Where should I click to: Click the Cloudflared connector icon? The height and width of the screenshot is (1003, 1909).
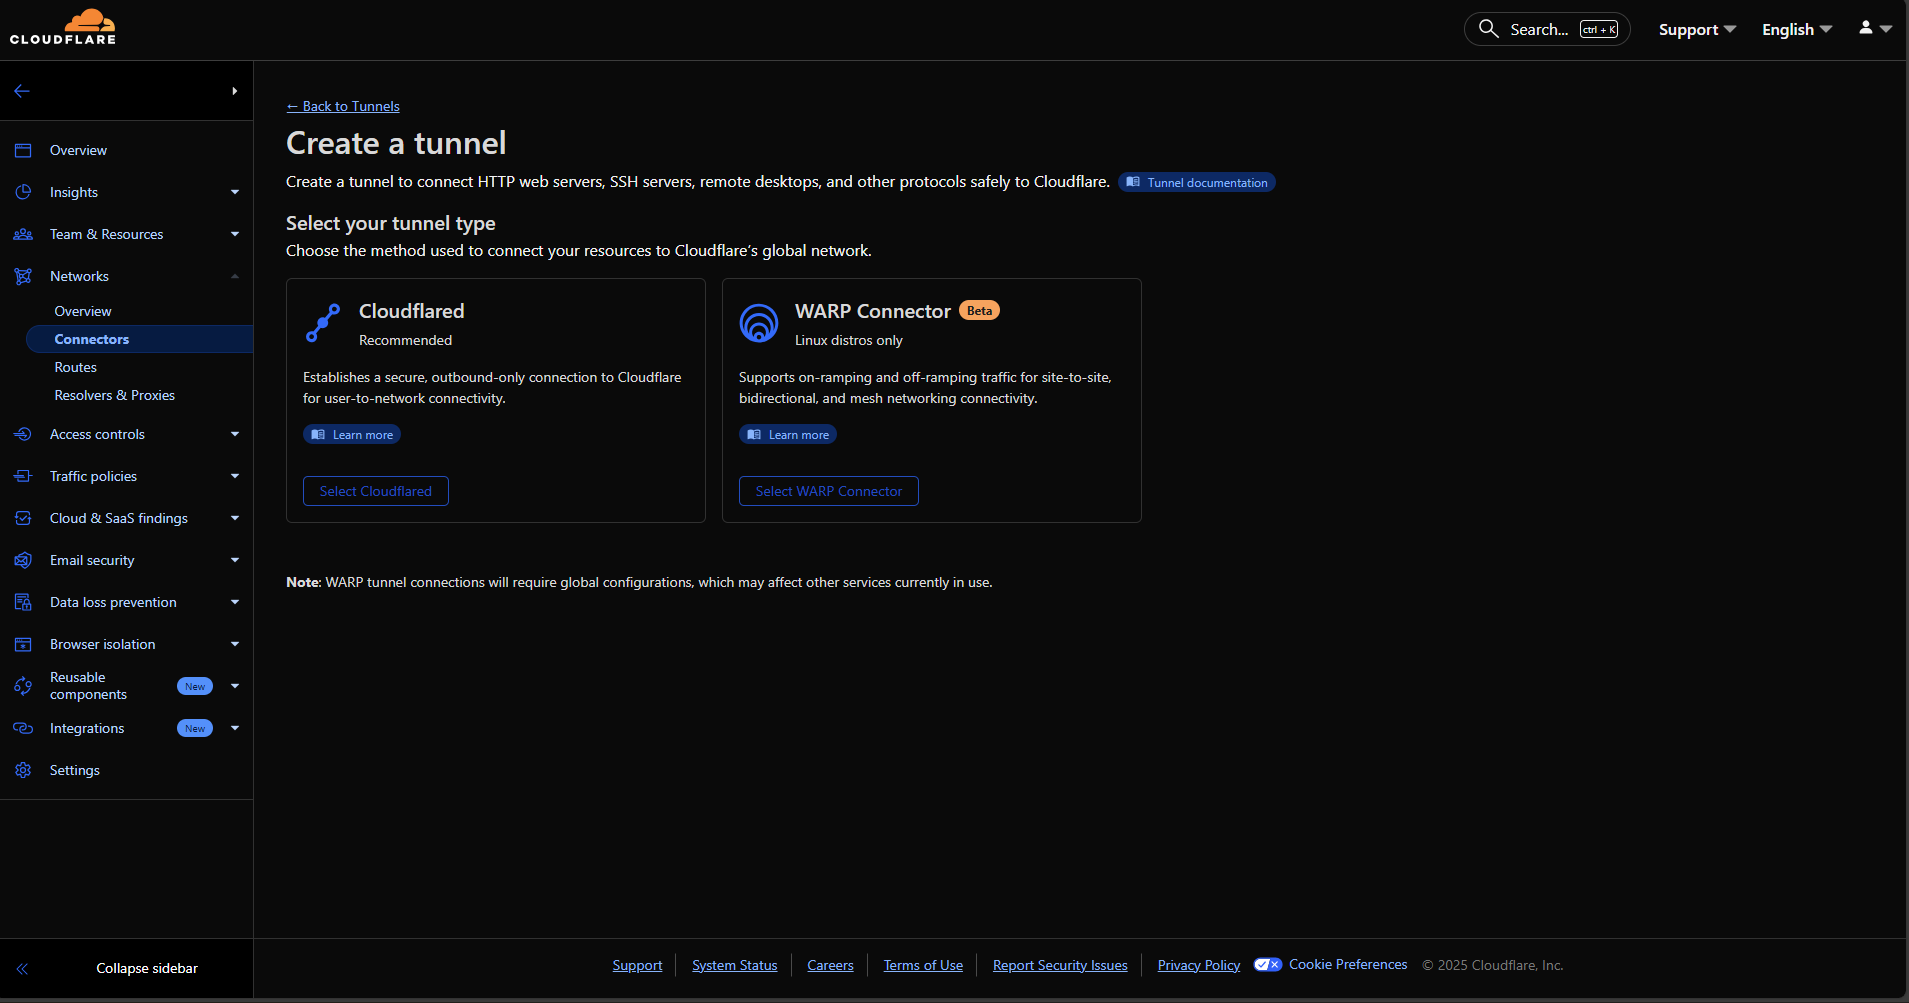(323, 323)
